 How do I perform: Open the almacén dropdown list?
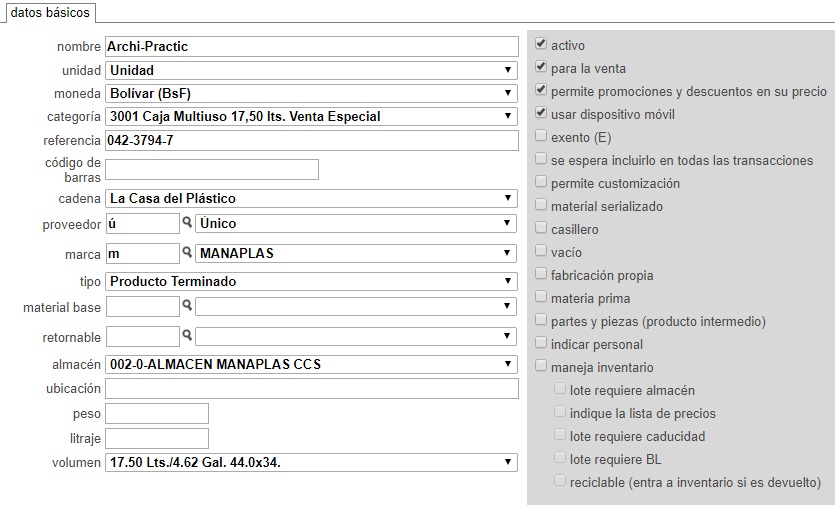[x=312, y=364]
